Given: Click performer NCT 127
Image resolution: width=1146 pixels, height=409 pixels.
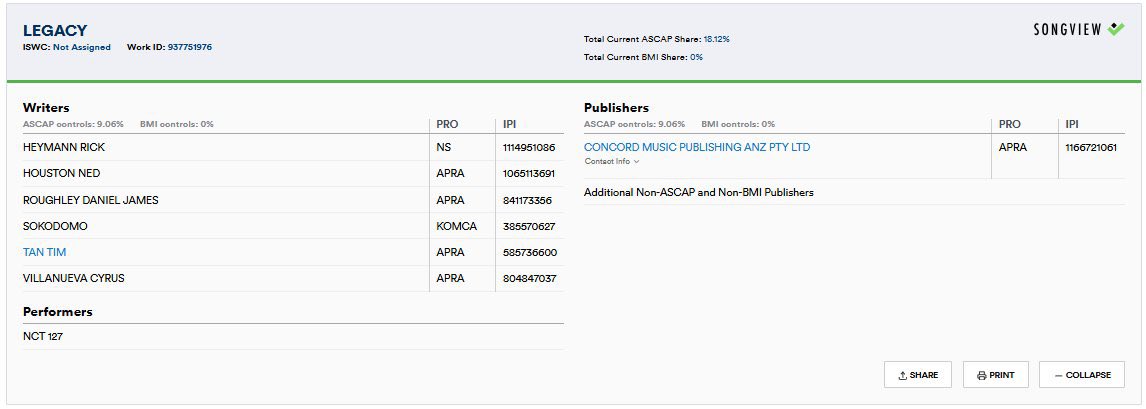Looking at the screenshot, I should tap(42, 337).
